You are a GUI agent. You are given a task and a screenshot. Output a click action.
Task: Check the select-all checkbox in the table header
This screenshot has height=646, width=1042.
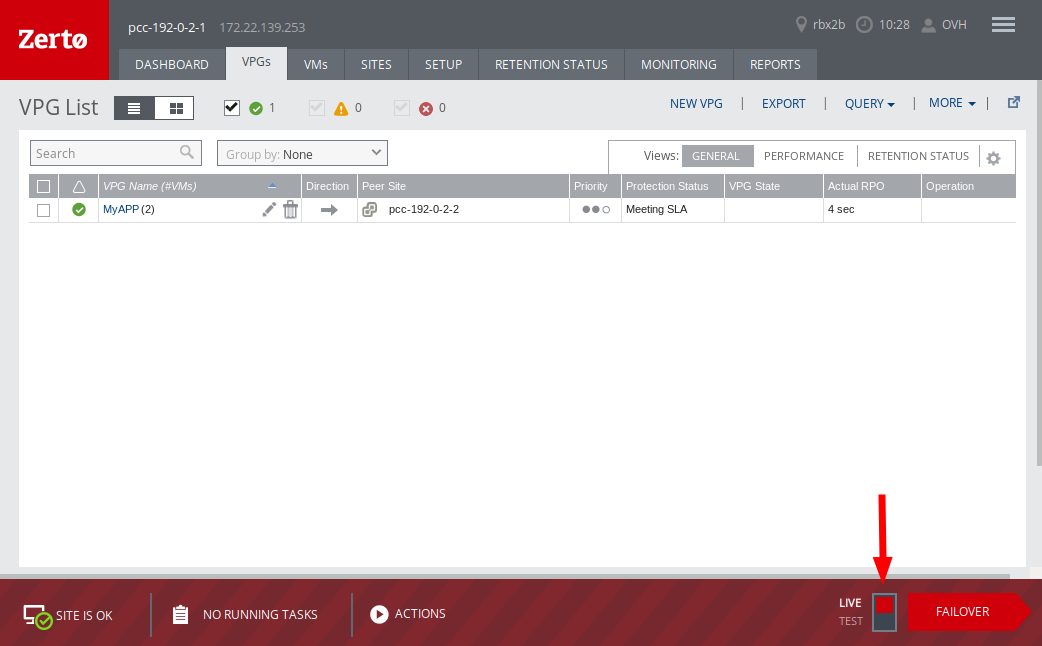[x=43, y=186]
